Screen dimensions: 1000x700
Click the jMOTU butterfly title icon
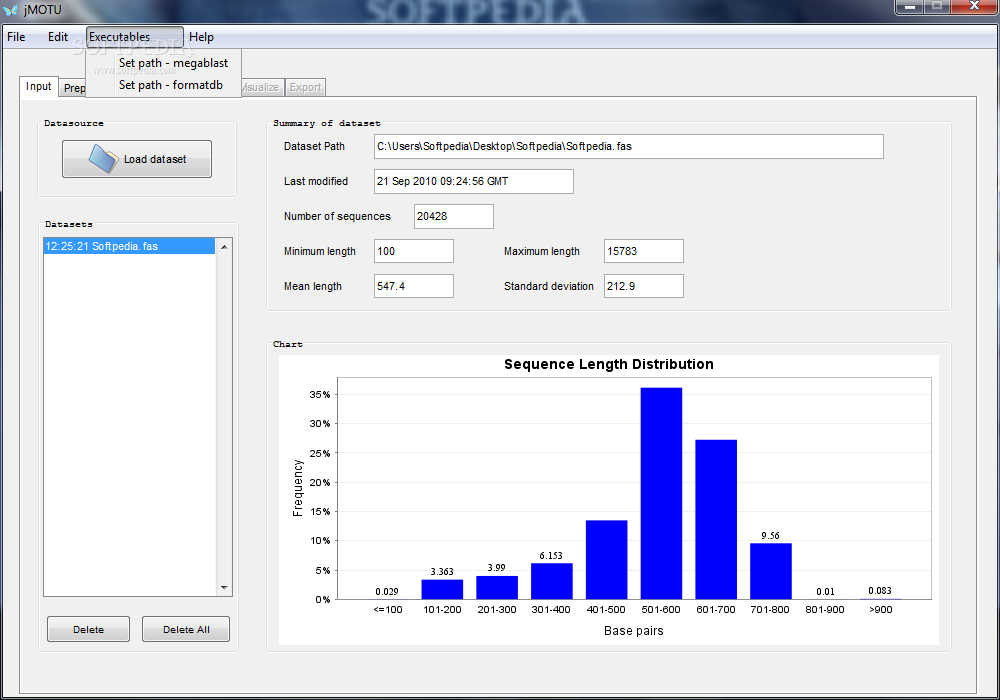[x=10, y=10]
